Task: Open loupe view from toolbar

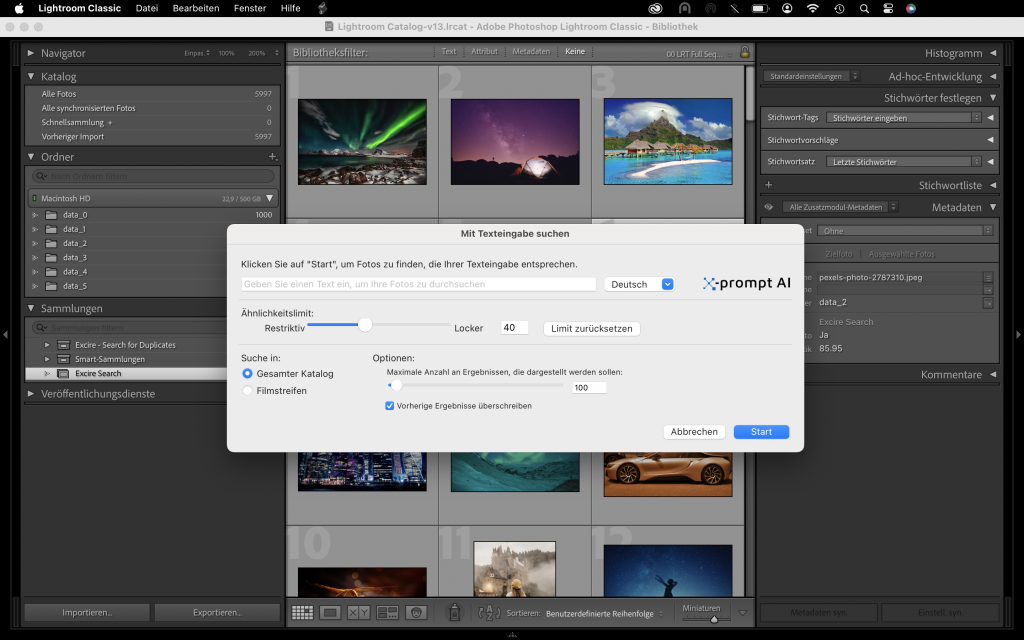Action: [330, 612]
